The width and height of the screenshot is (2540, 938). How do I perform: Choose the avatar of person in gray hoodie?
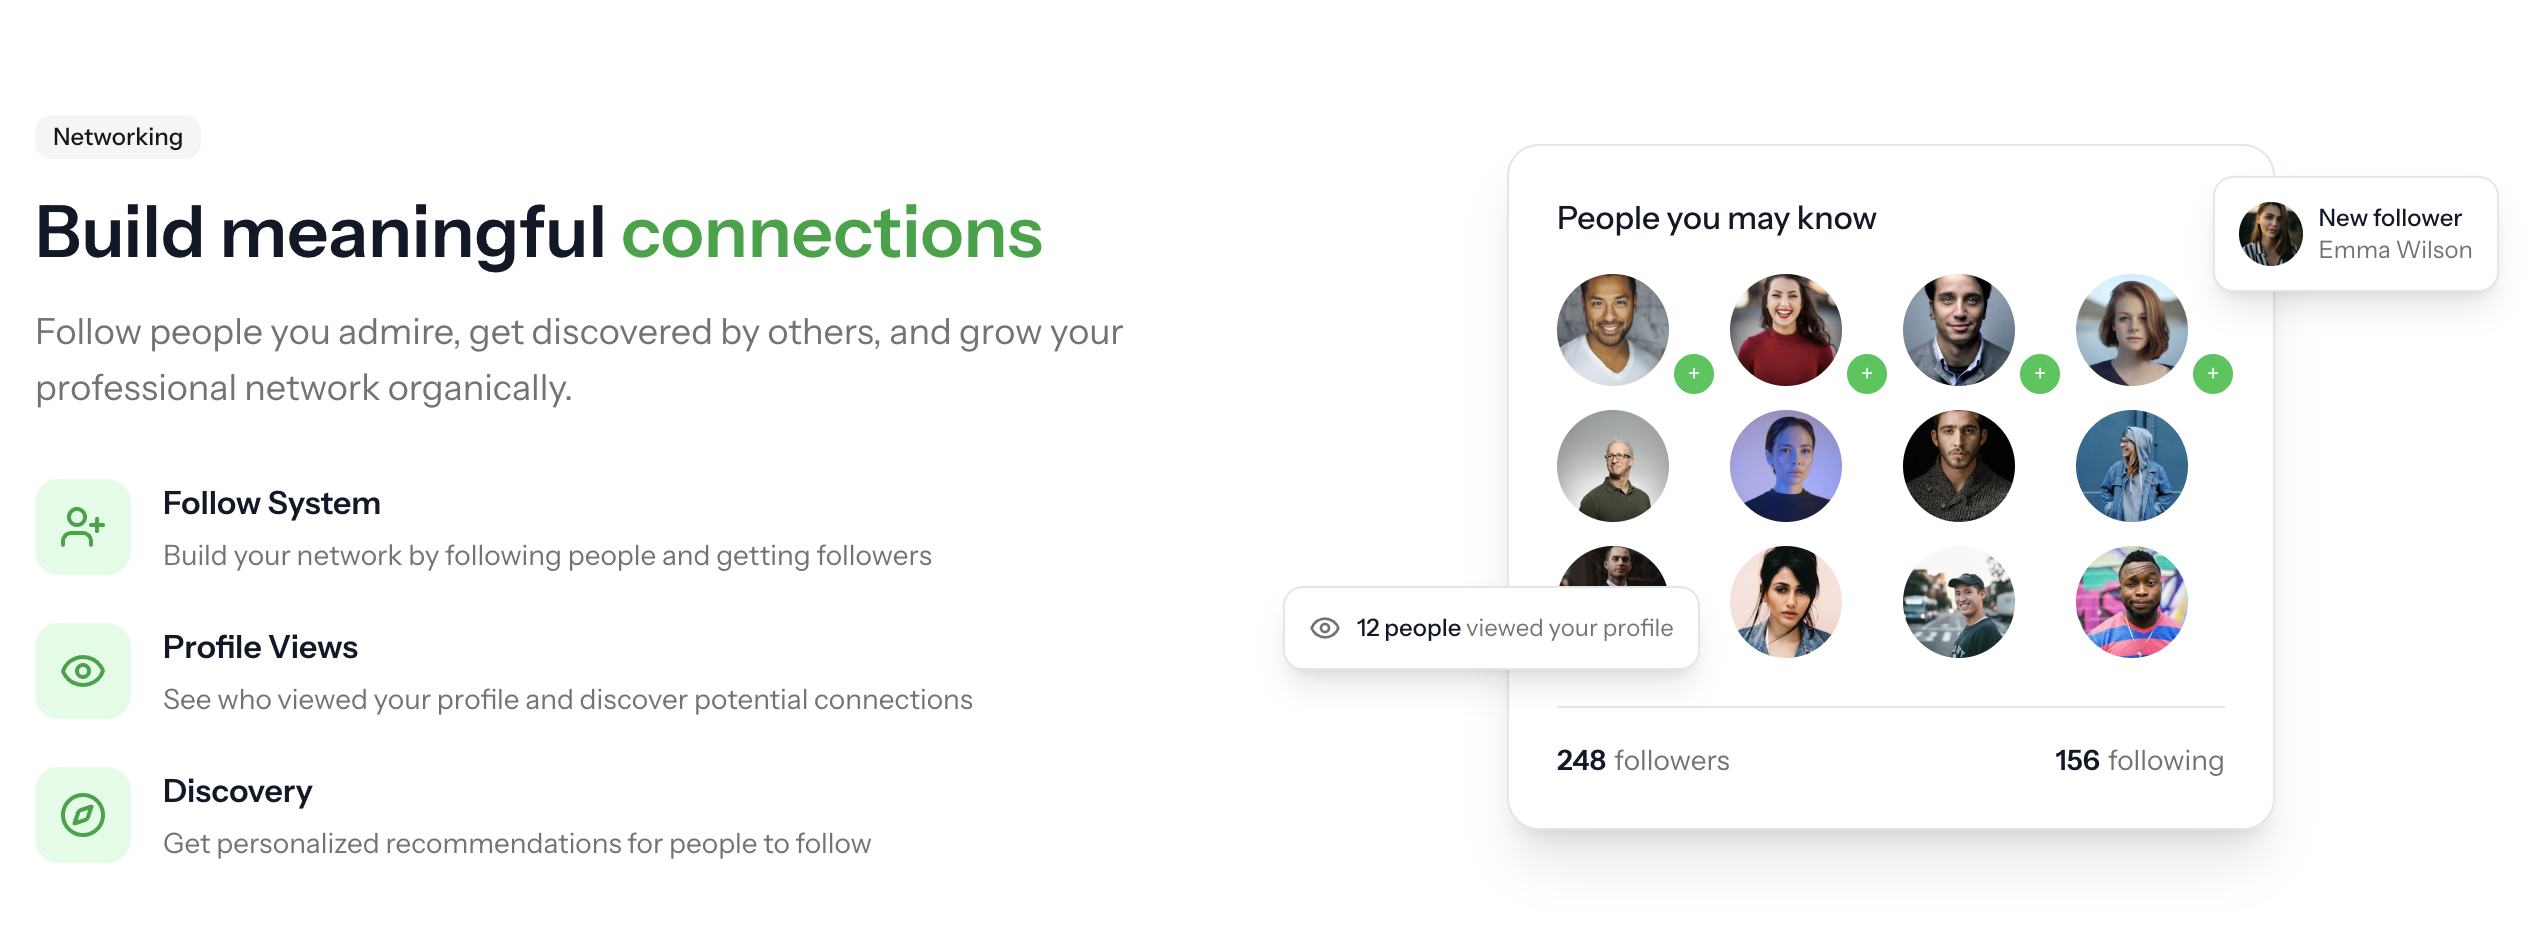pos(2131,466)
